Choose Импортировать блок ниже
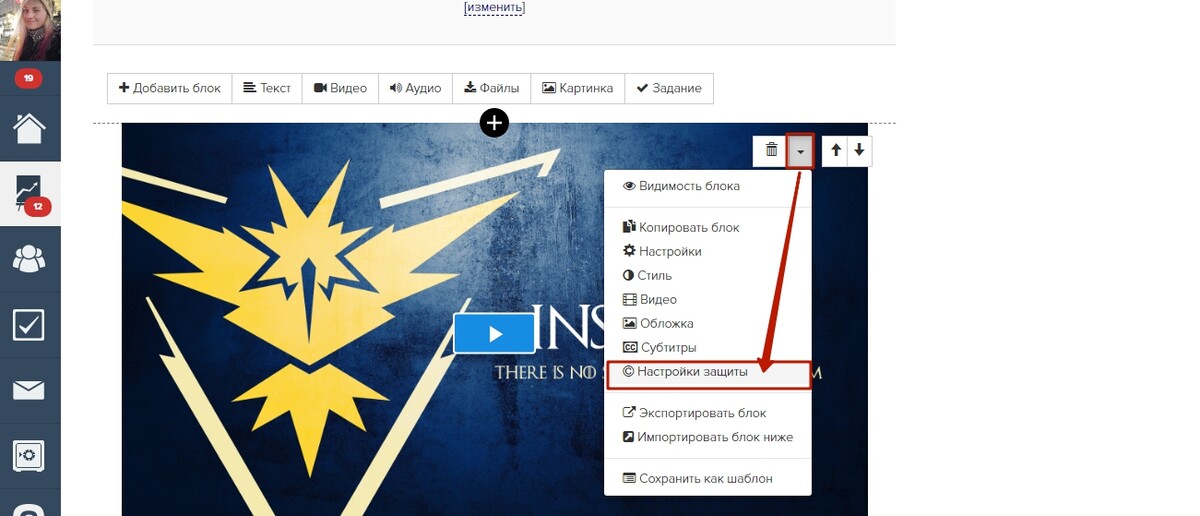The height and width of the screenshot is (516, 1200). [708, 436]
